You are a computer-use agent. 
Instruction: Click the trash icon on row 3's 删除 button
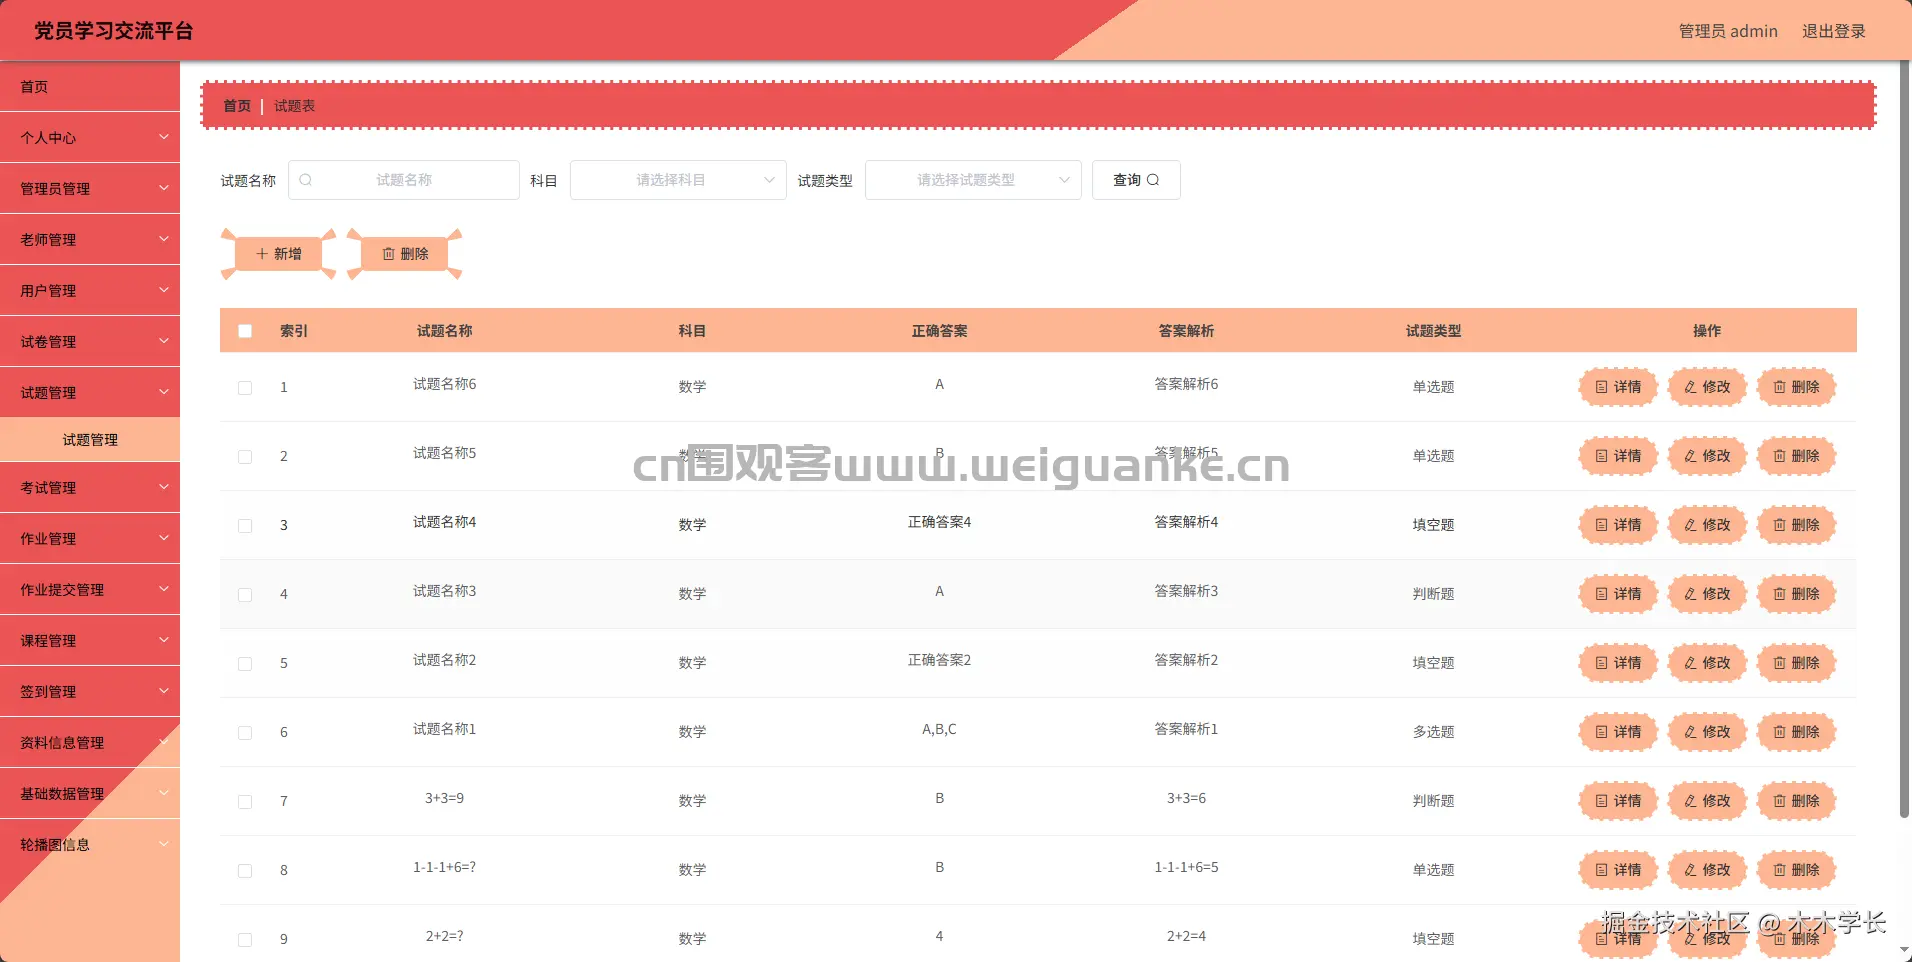click(1780, 524)
